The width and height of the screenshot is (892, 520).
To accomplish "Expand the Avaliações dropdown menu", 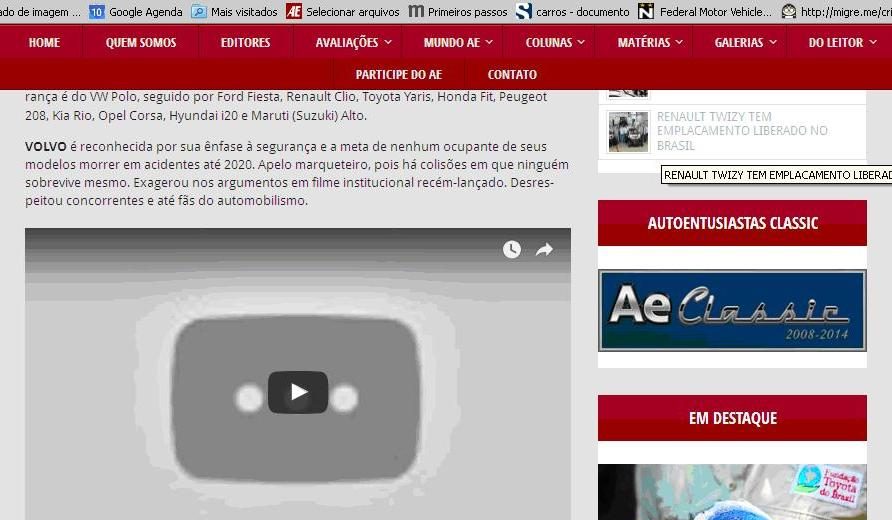I will (354, 43).
